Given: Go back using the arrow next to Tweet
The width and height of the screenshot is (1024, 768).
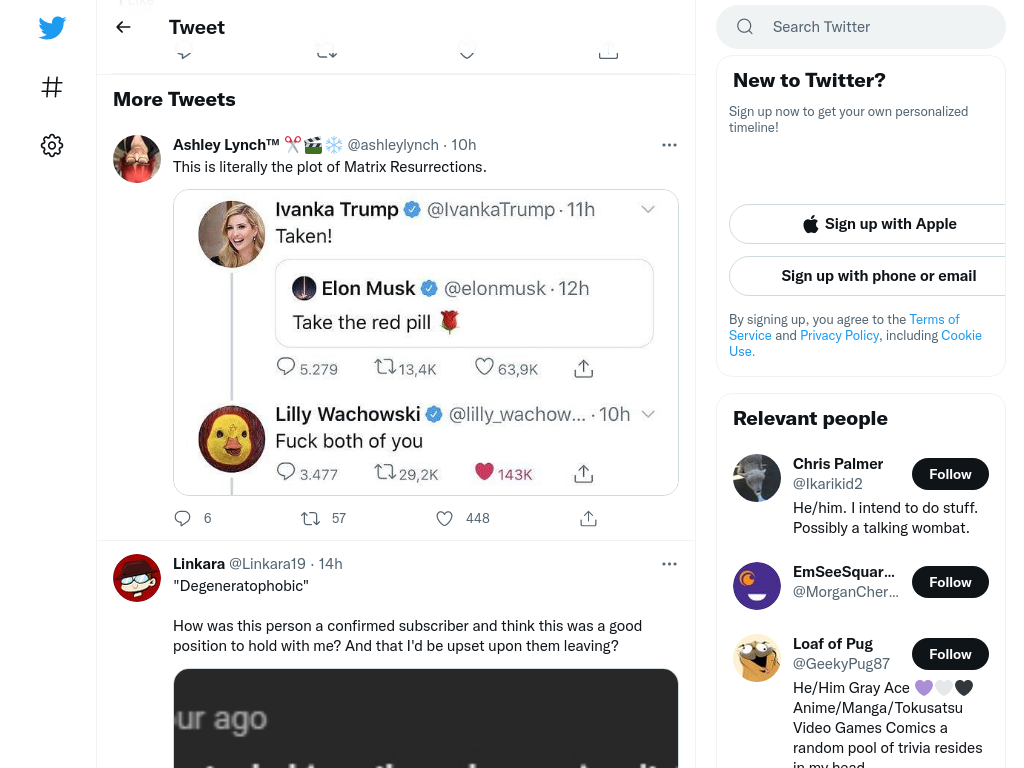Looking at the screenshot, I should 123,27.
